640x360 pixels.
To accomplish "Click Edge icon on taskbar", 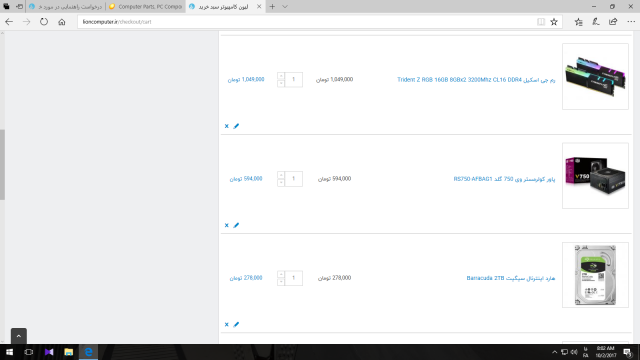I will click(x=88, y=352).
